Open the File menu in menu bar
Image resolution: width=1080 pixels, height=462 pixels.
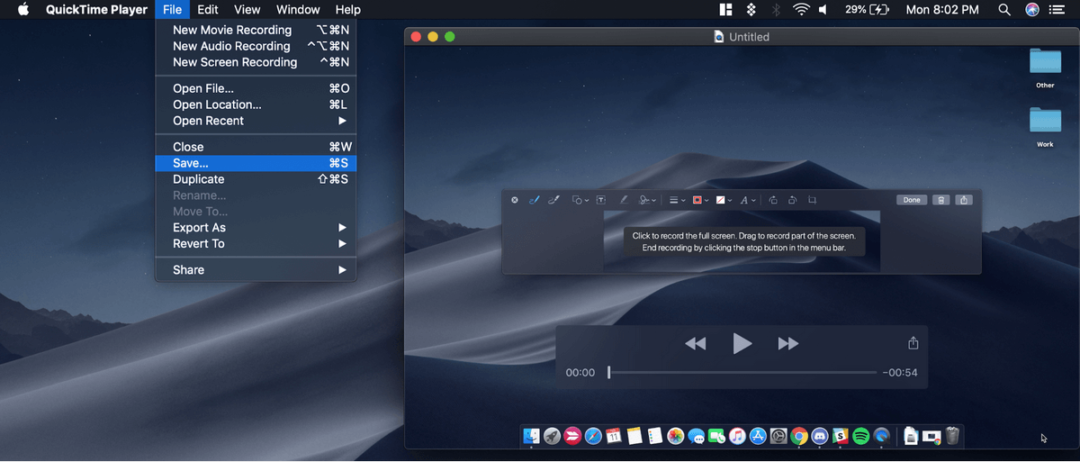point(172,10)
